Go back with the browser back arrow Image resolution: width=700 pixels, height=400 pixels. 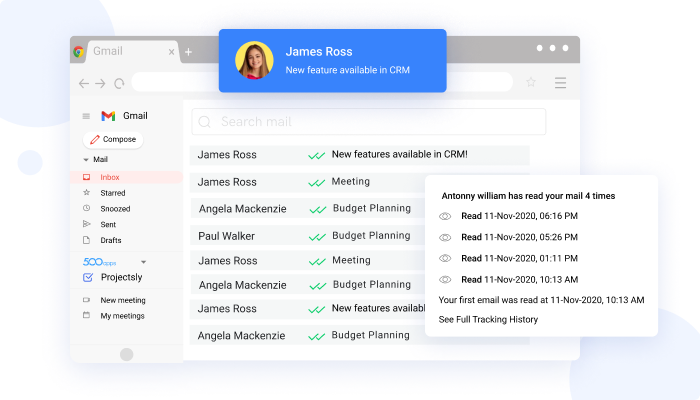click(x=83, y=83)
